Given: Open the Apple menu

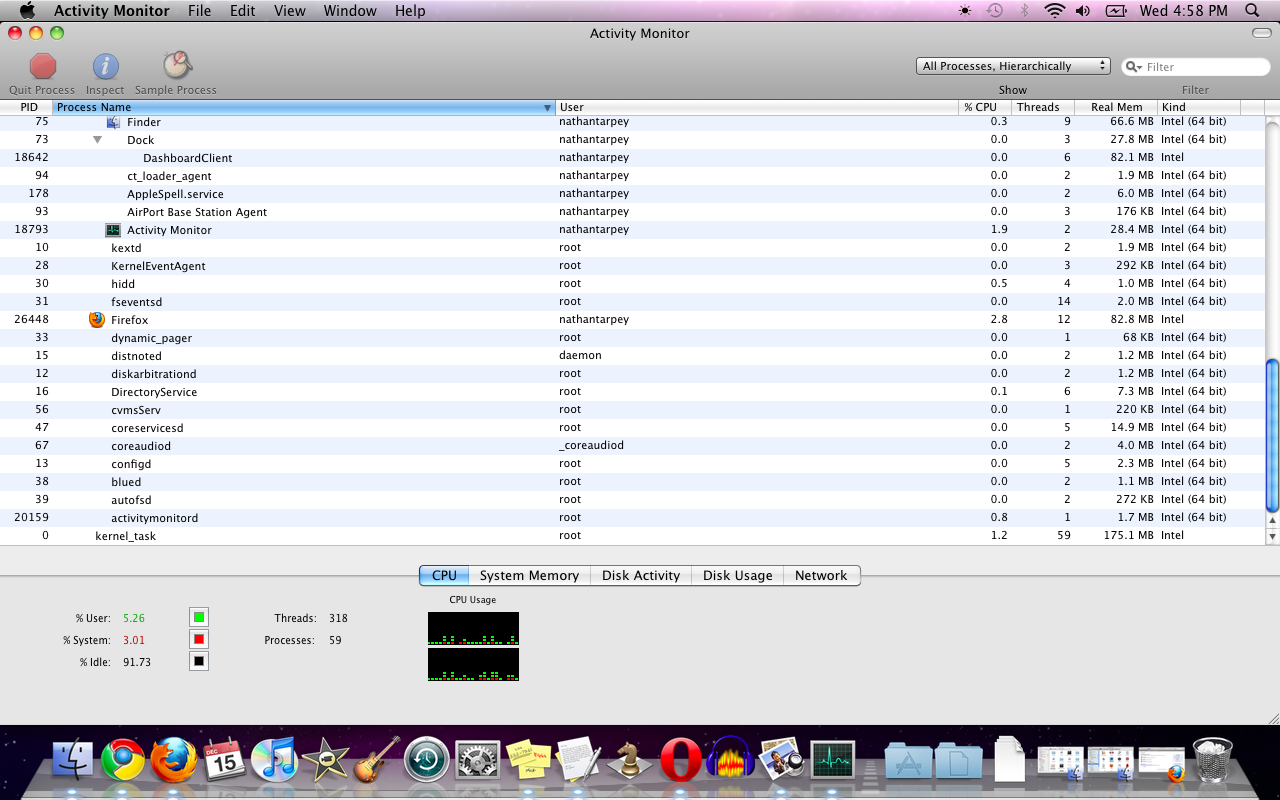Looking at the screenshot, I should (x=27, y=11).
